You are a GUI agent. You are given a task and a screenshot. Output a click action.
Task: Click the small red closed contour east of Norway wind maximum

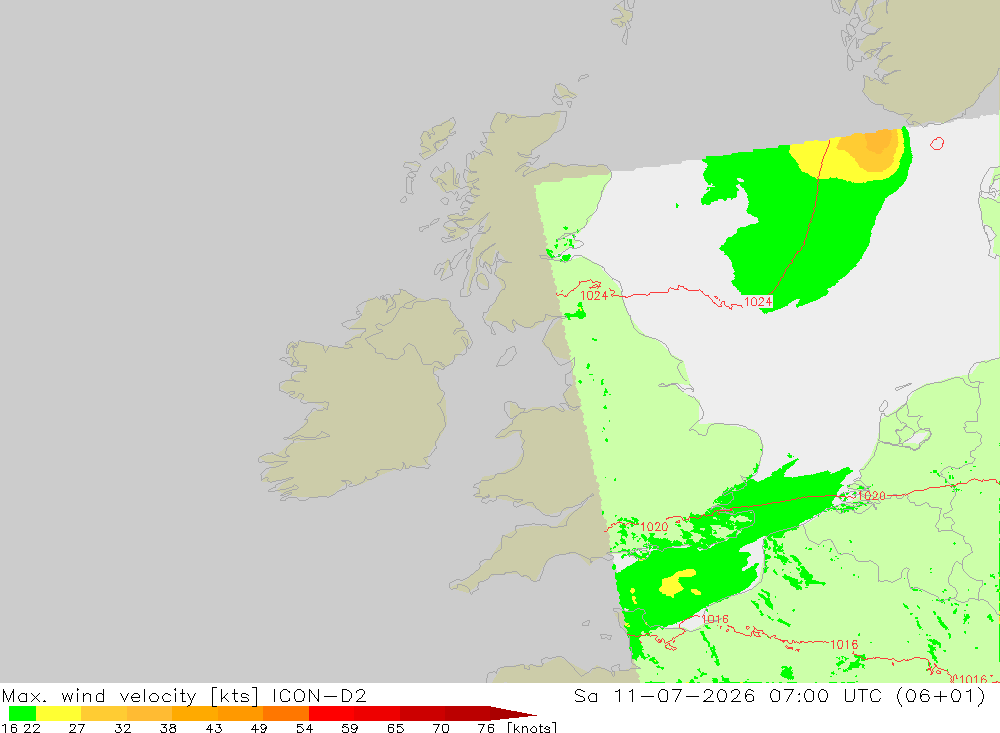[x=937, y=144]
